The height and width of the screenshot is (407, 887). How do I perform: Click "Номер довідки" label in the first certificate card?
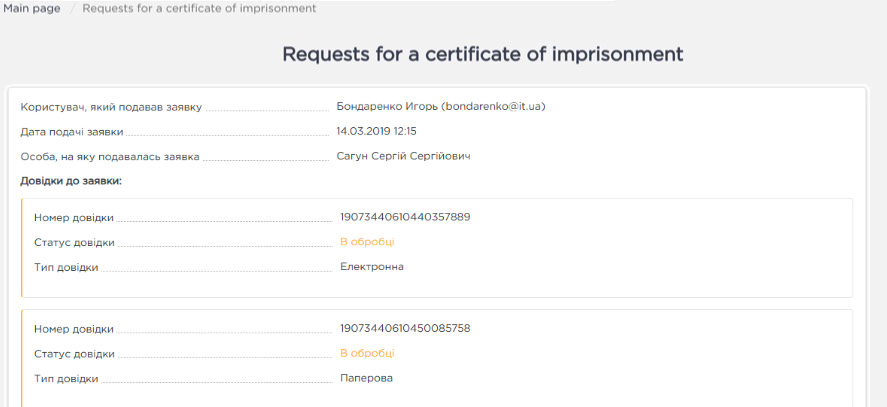(73, 217)
